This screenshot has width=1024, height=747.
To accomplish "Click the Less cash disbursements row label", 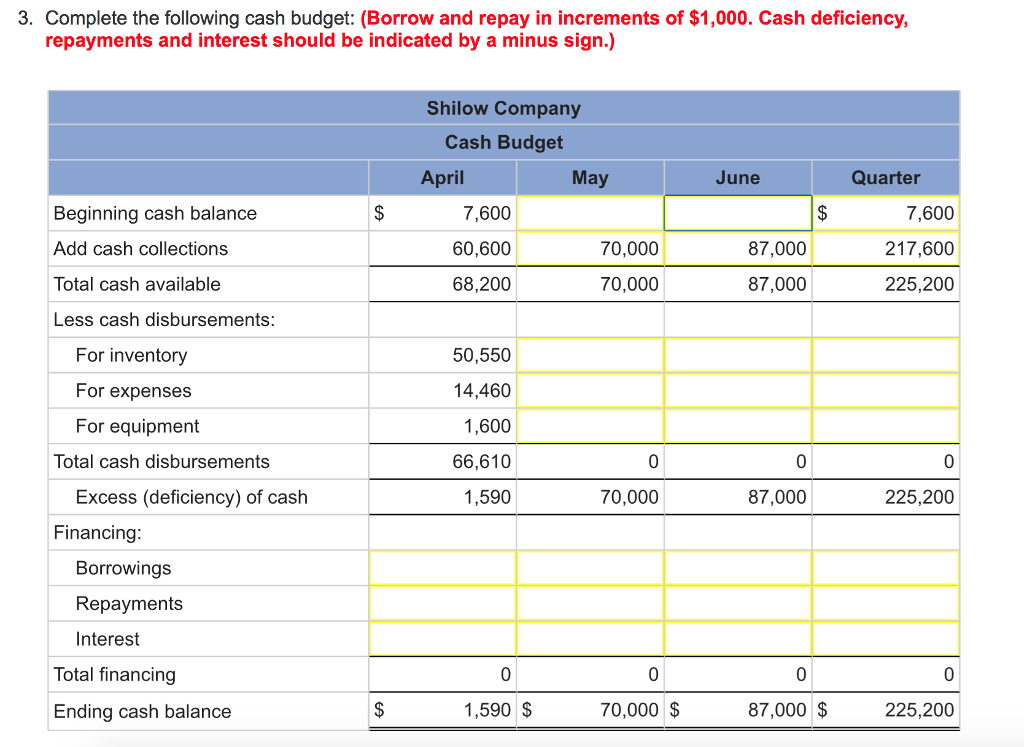I will 145,319.
